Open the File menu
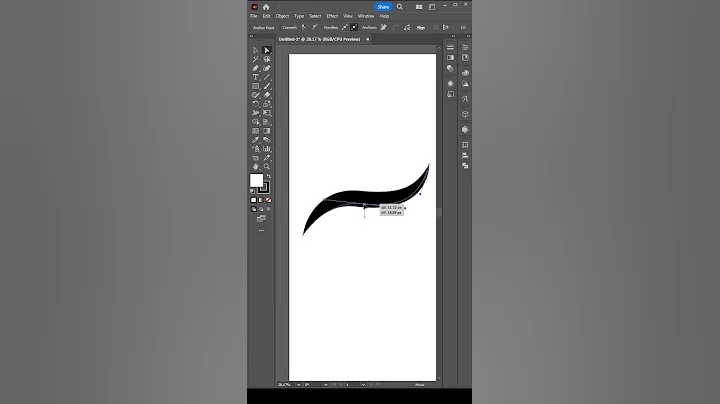720x404 pixels. tap(253, 16)
